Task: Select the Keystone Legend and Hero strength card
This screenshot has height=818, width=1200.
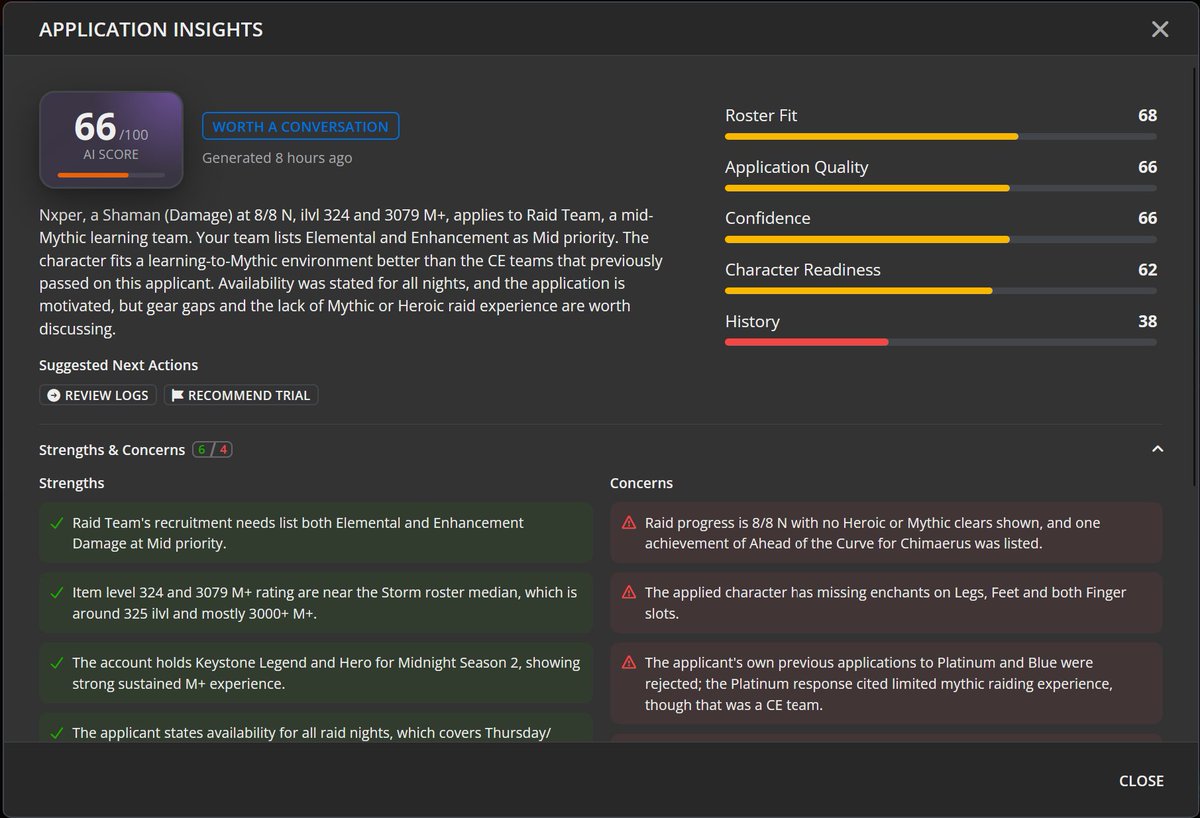Action: pos(316,673)
